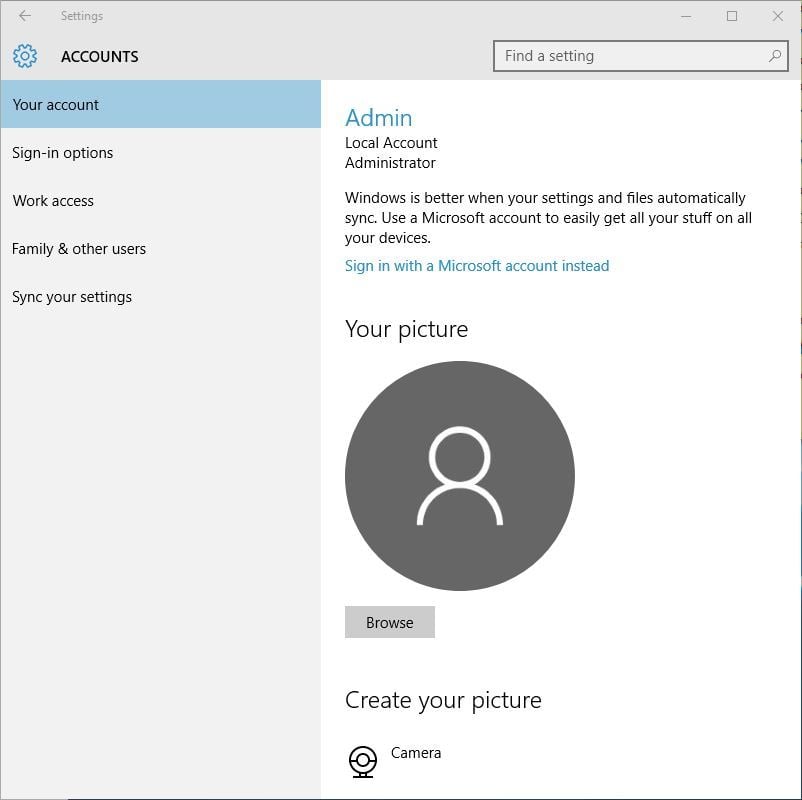Go to Work access

[x=161, y=201]
